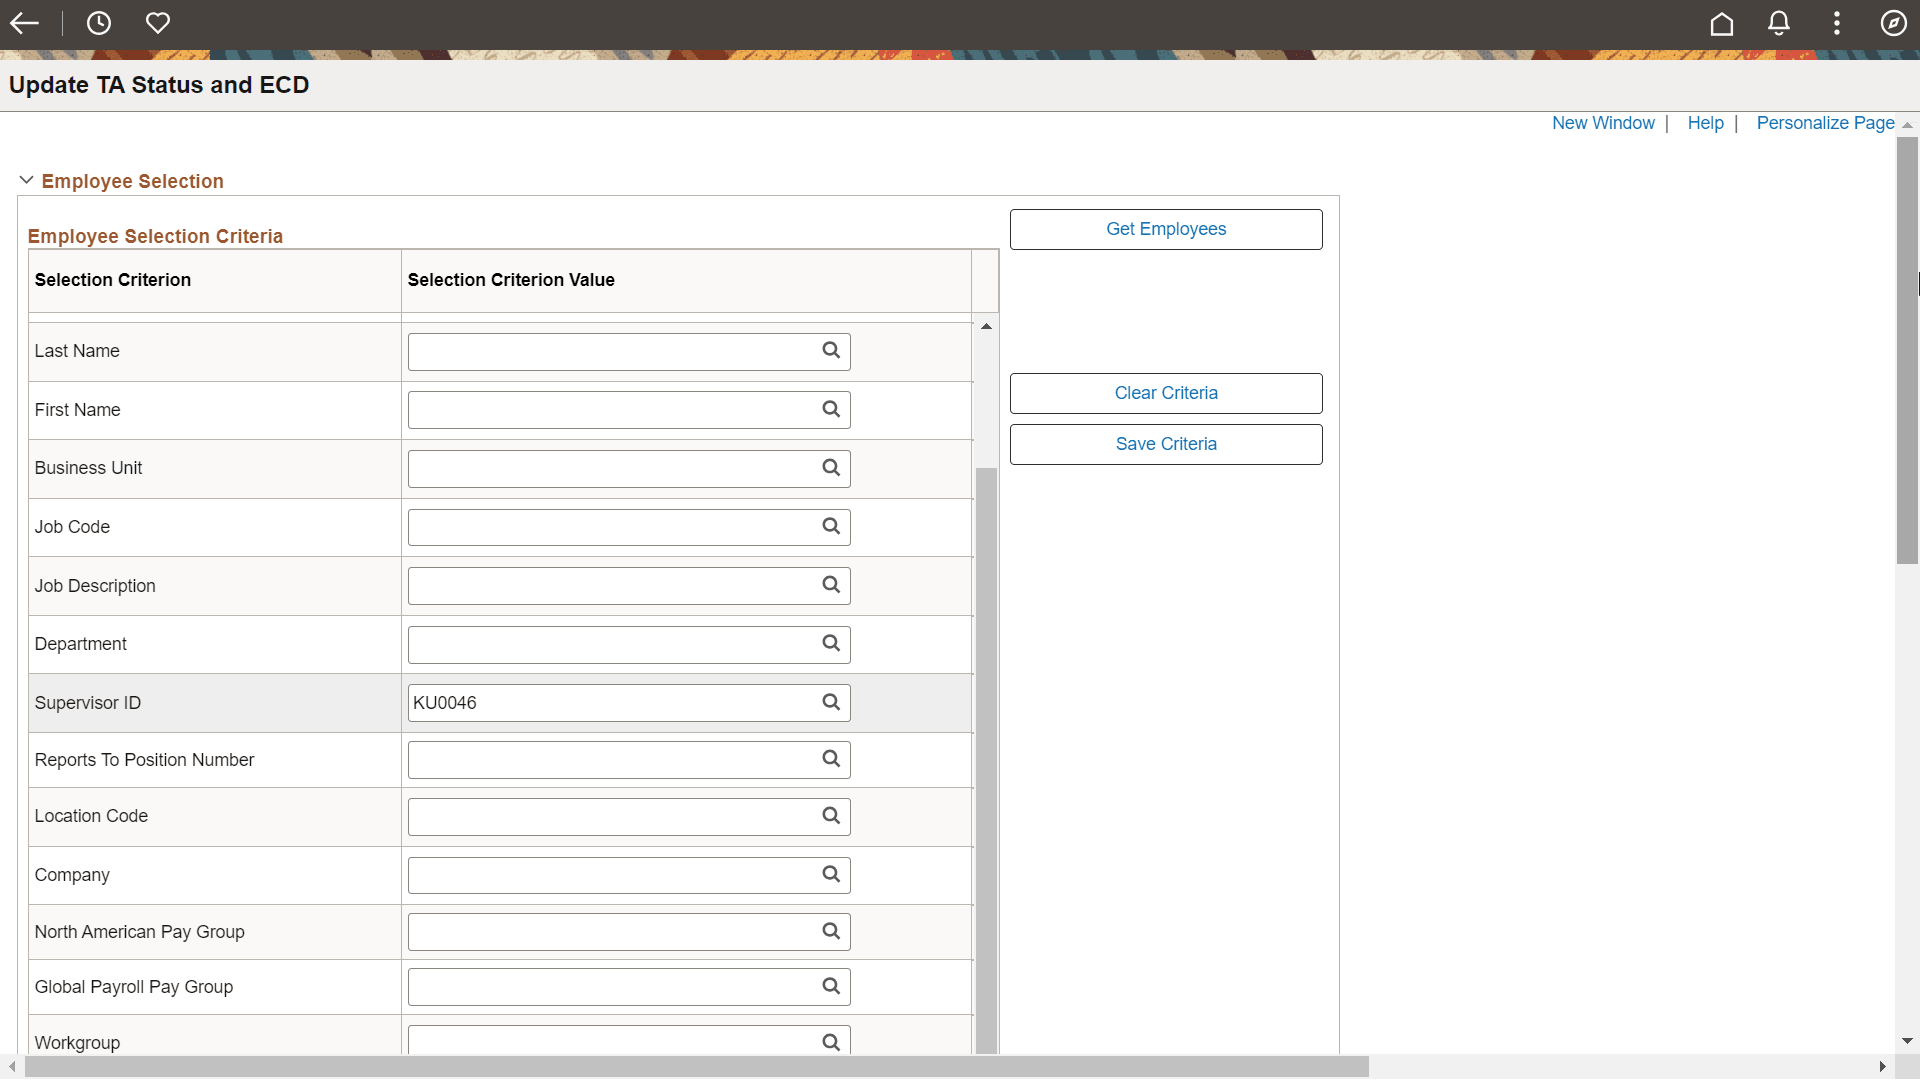Open the First Name lookup prompt
Image resolution: width=1920 pixels, height=1080 pixels.
(831, 409)
